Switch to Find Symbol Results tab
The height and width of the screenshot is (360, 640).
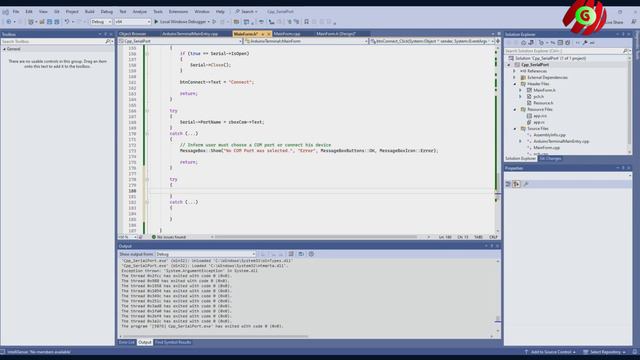(173, 342)
